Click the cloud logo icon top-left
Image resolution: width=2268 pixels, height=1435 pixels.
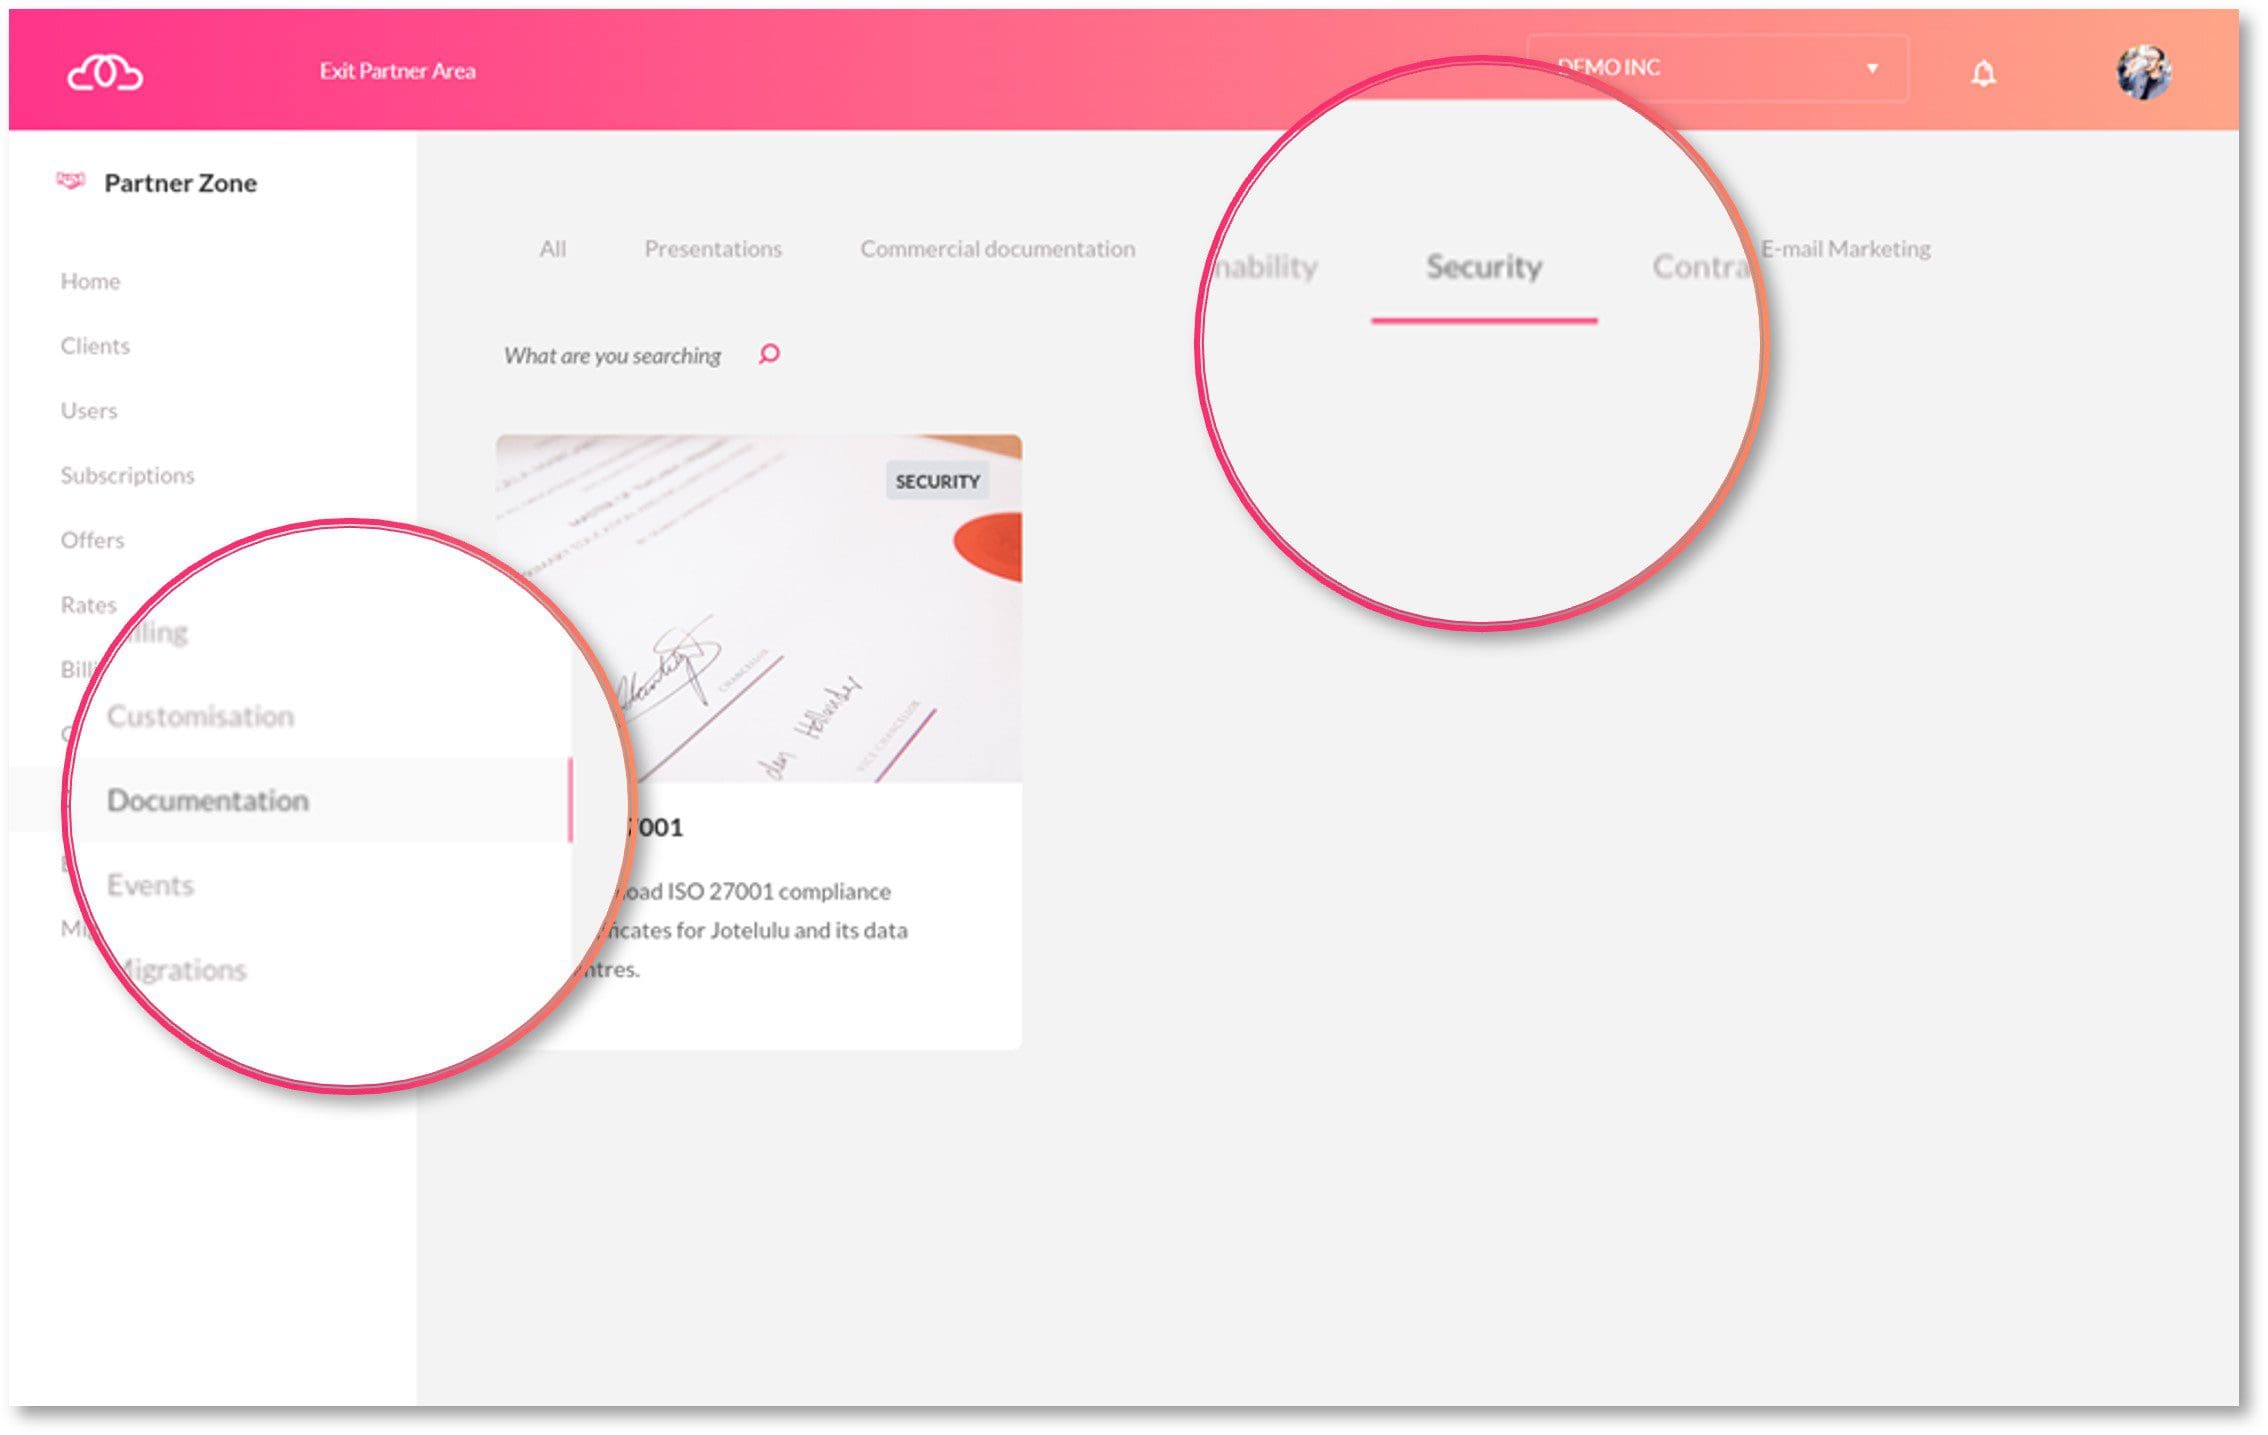(102, 68)
